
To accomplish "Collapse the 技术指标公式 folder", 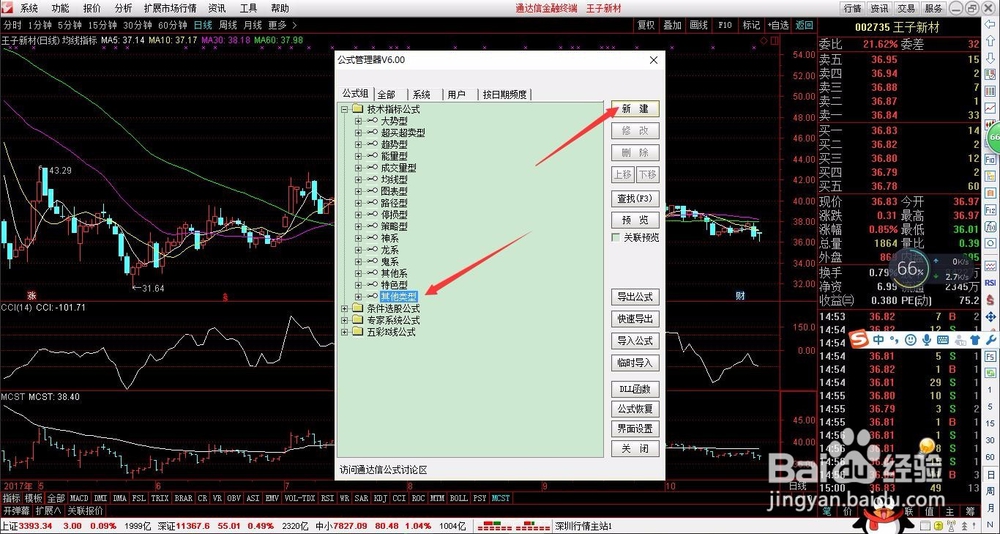I will (345, 109).
